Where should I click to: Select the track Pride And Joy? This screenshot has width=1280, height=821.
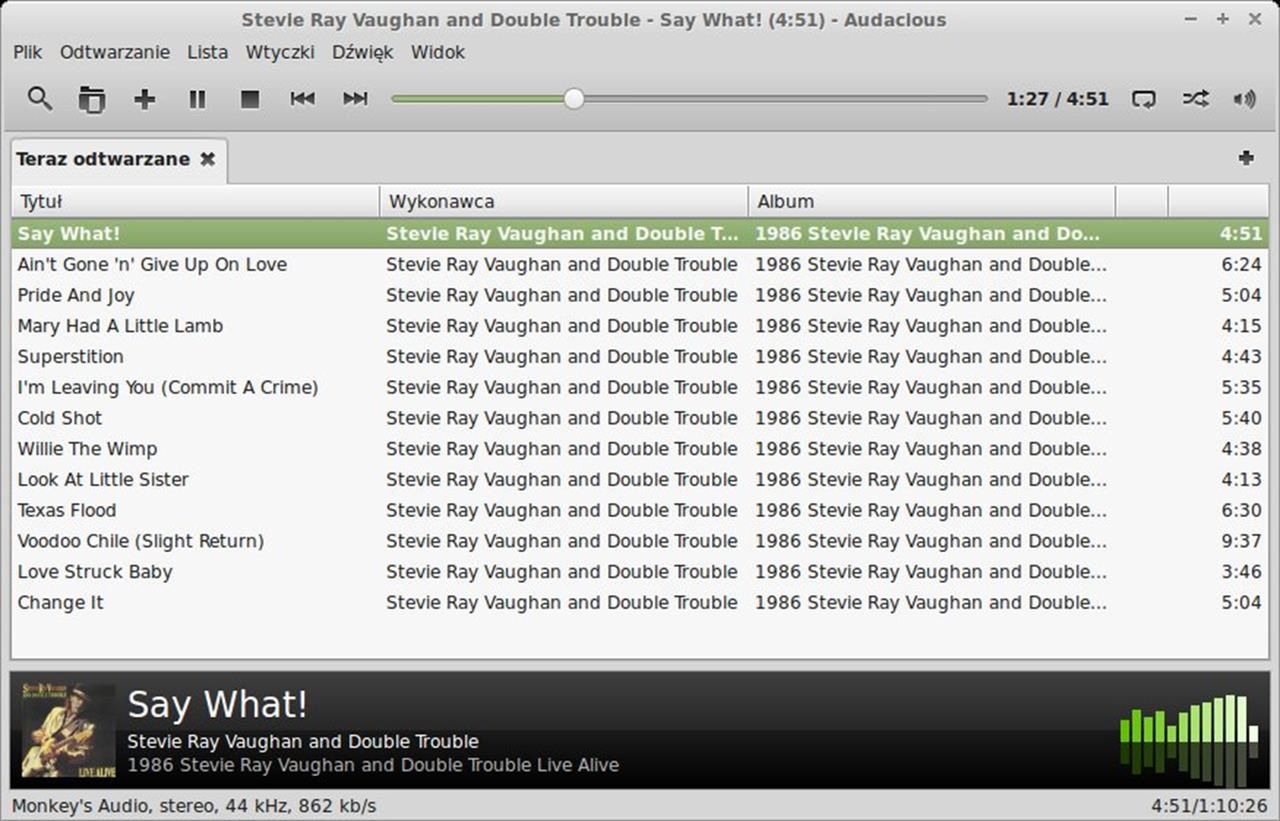640,295
